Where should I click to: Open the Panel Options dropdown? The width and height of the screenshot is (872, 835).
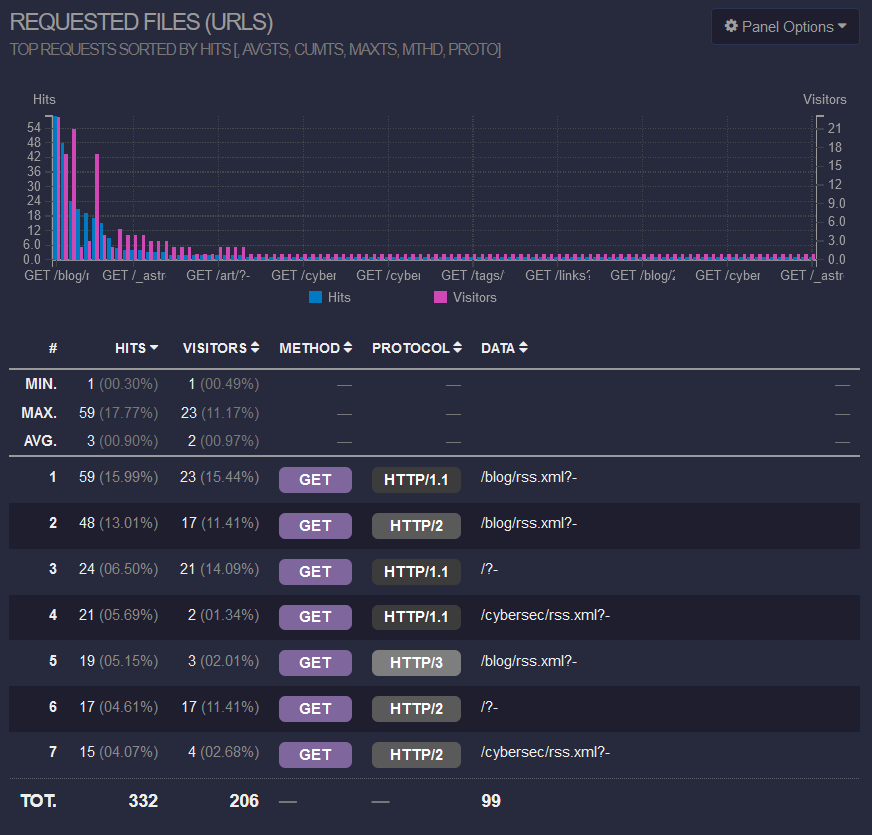785,27
